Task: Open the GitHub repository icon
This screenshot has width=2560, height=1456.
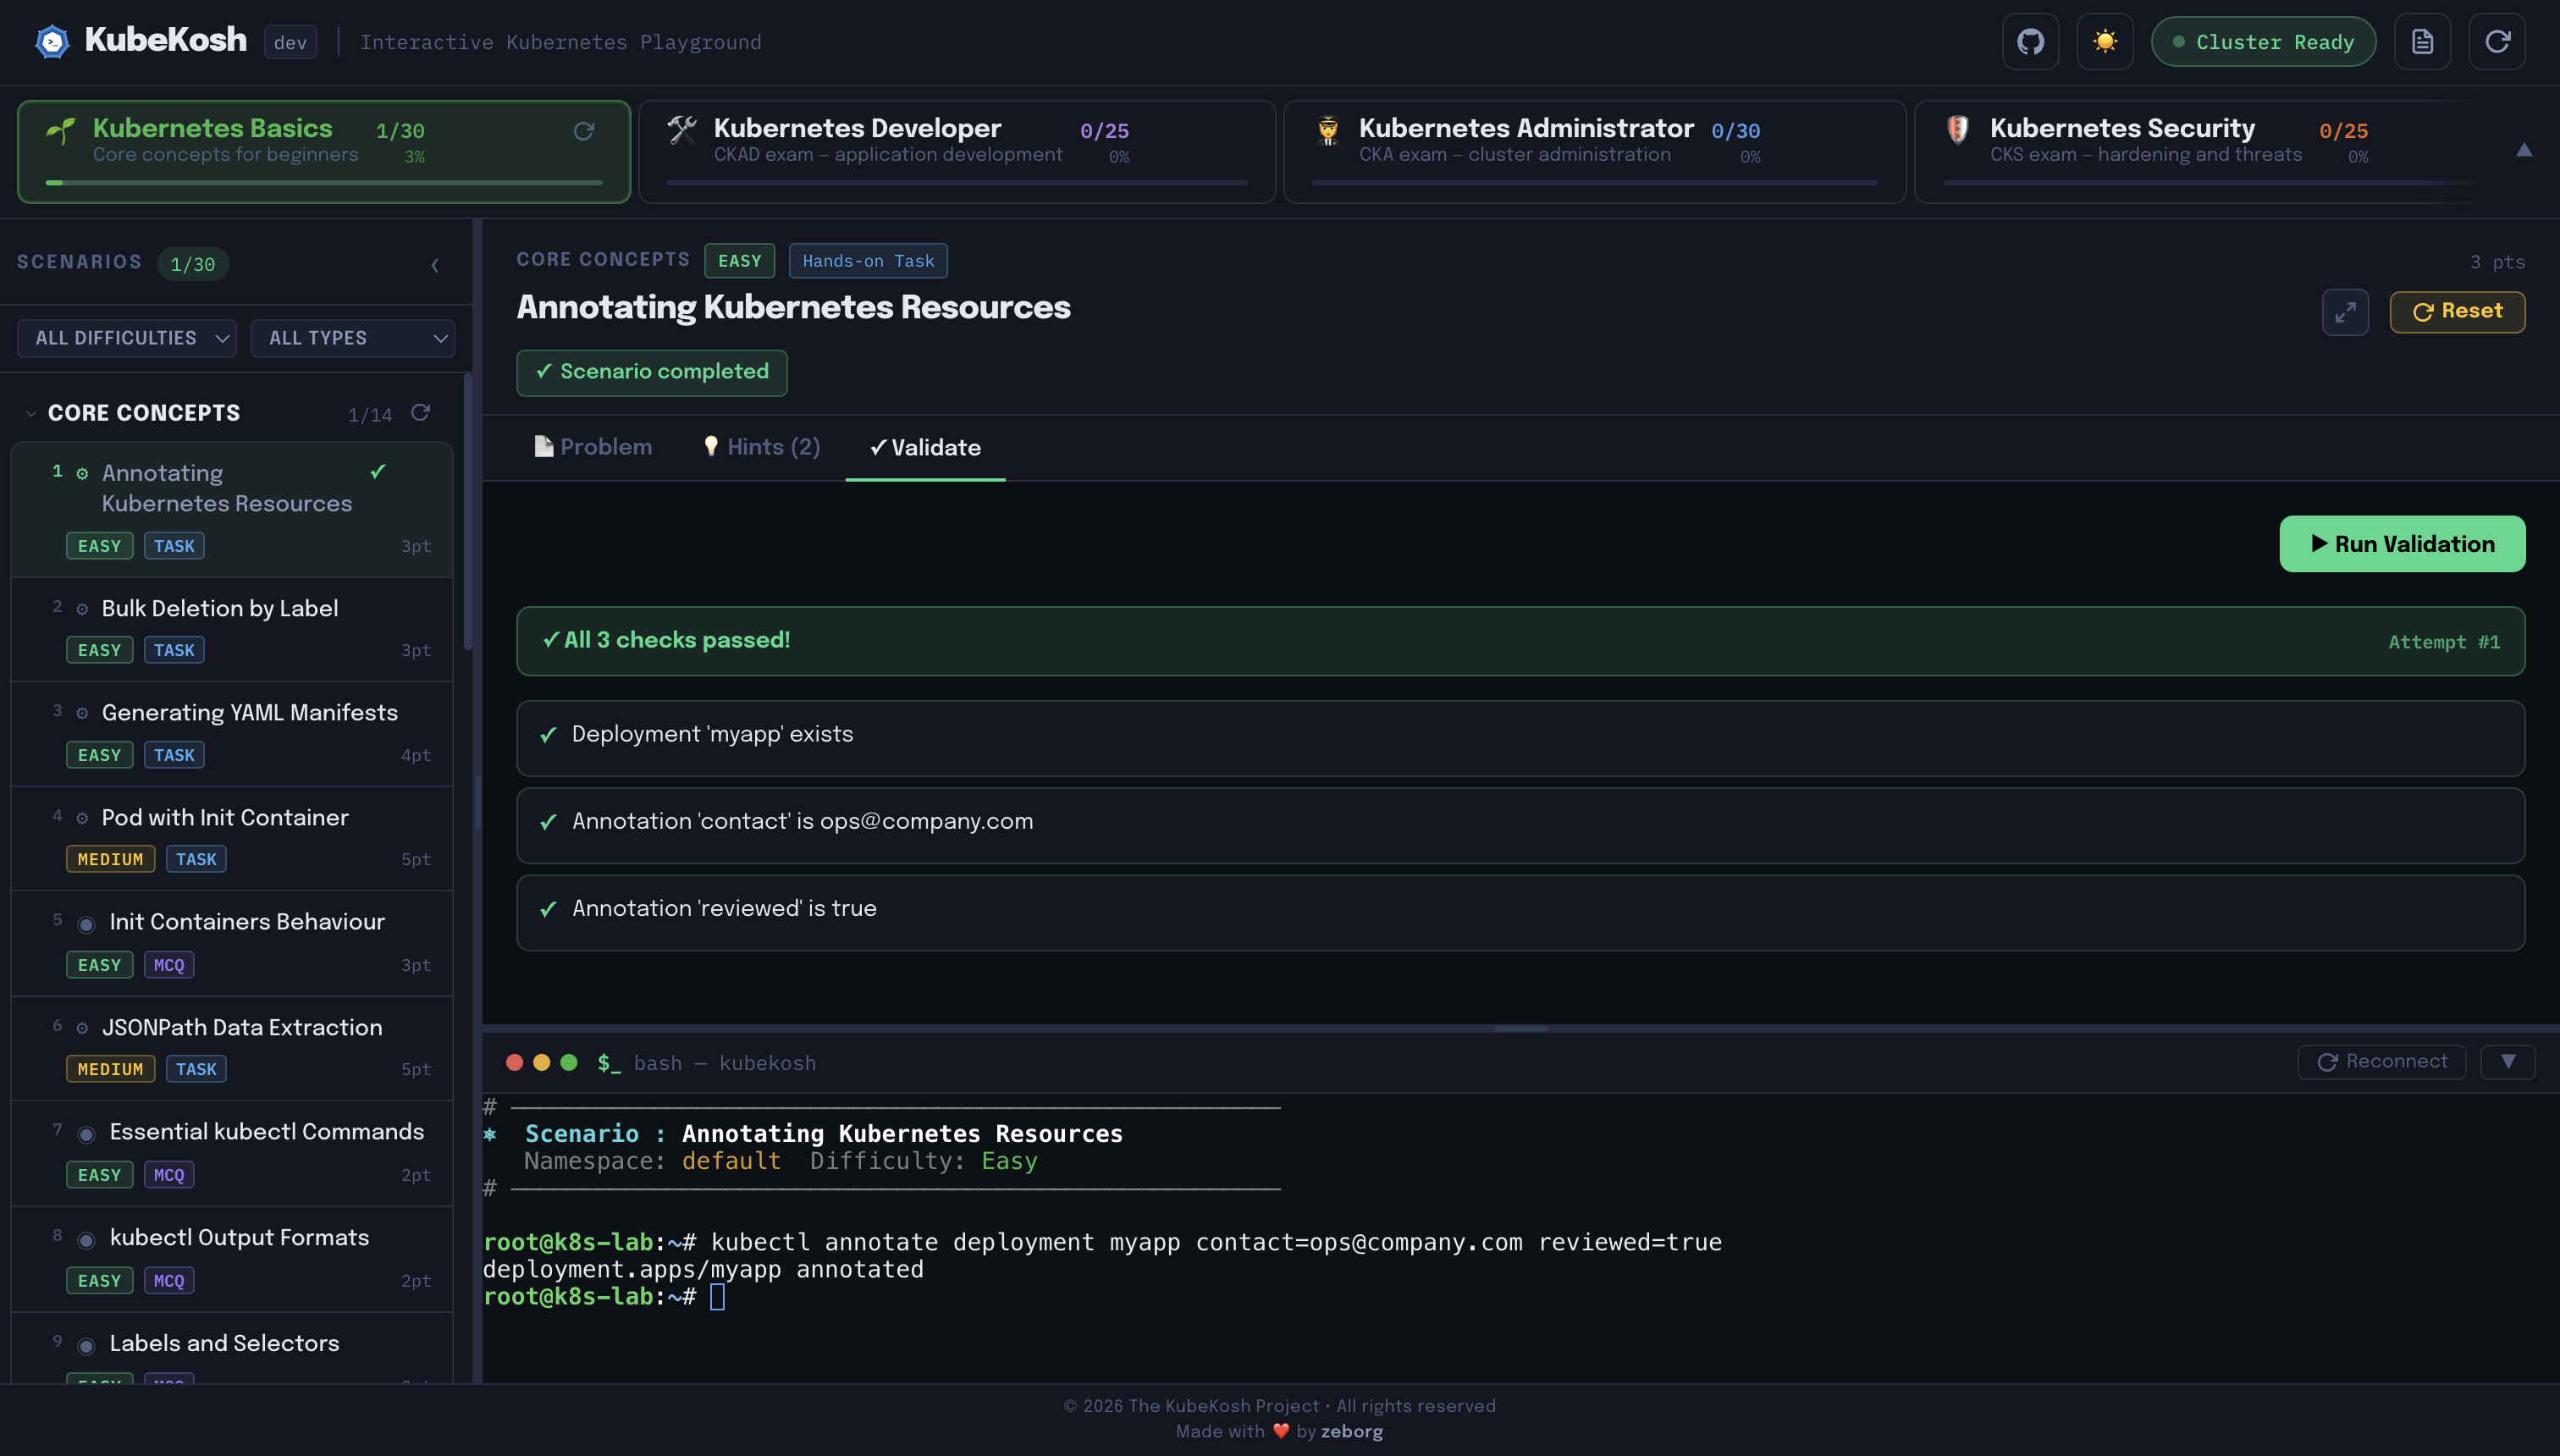Action: (2030, 42)
